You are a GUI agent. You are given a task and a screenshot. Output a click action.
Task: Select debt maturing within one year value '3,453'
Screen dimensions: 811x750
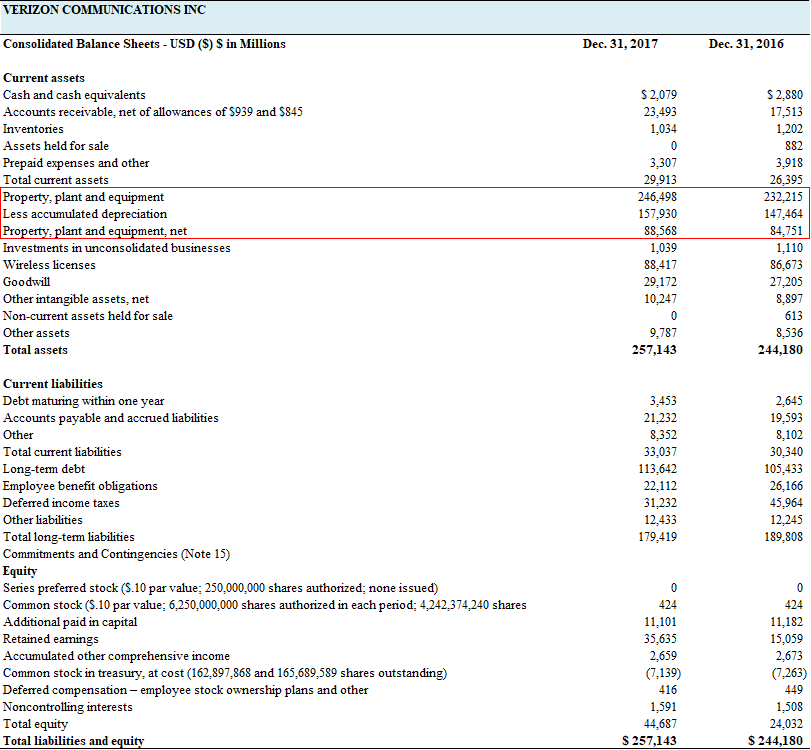(663, 401)
